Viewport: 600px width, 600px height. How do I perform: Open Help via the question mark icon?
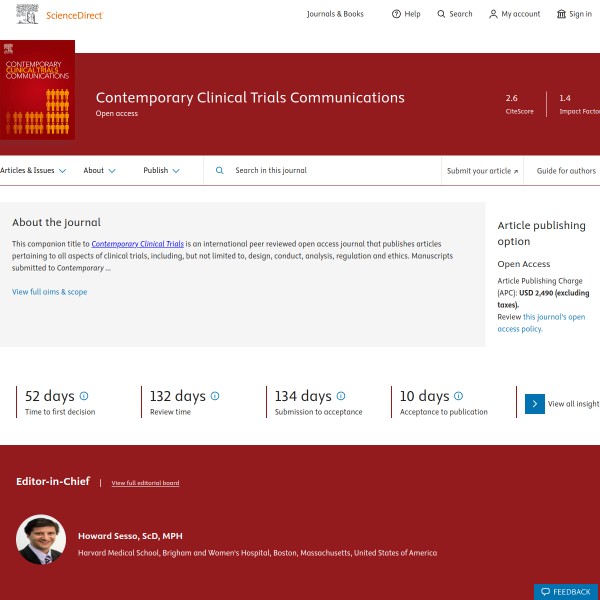[x=396, y=14]
